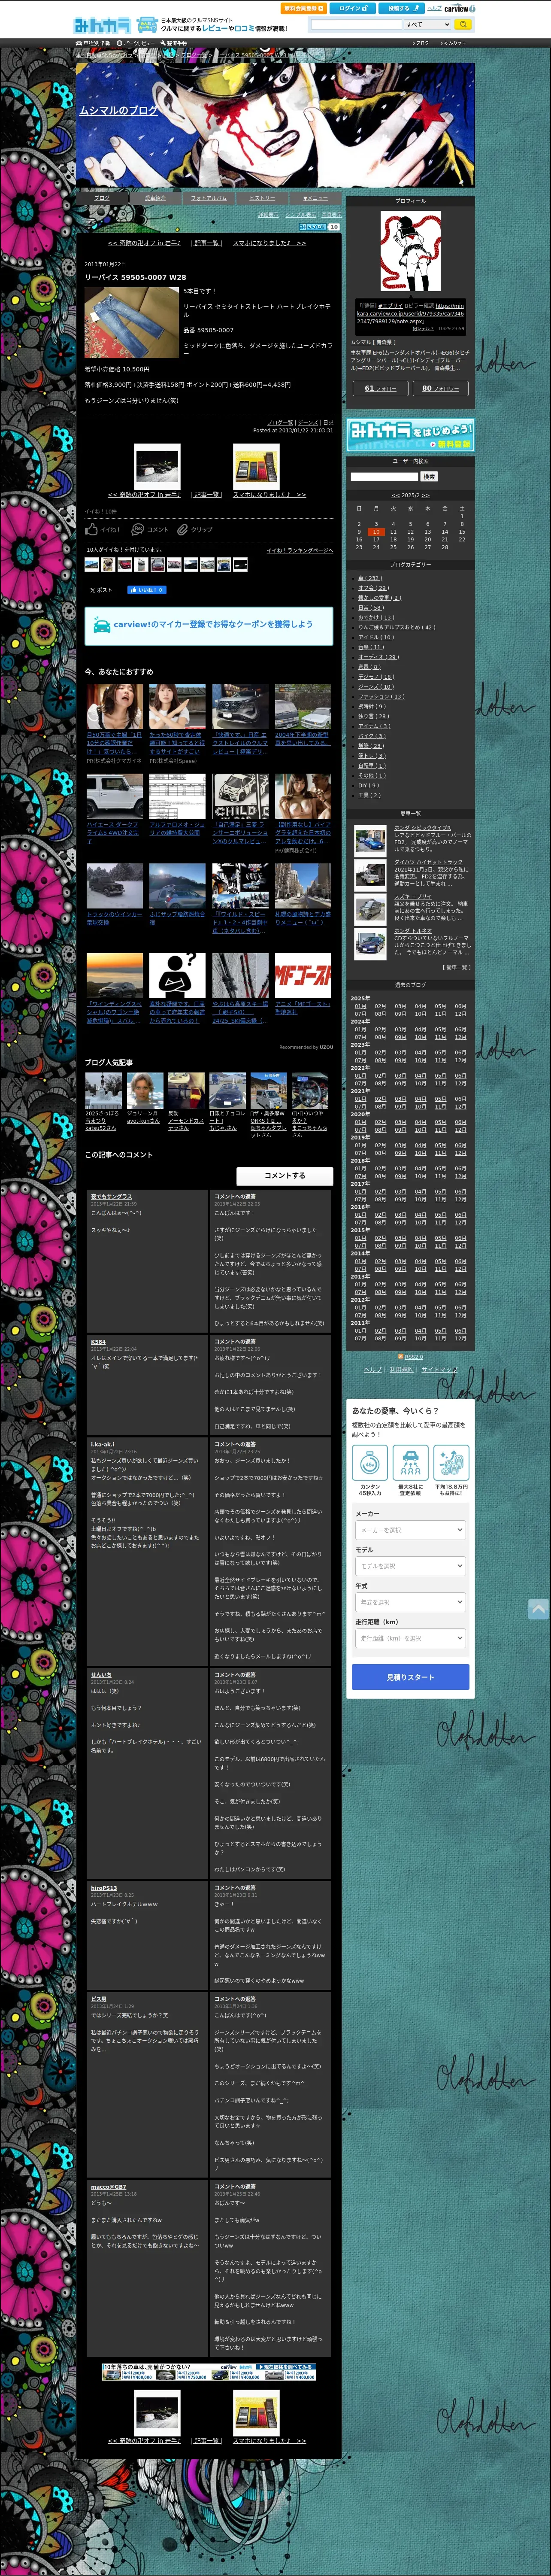Open previous article thumbnail 奇跡の卍オフ
Screen dimensions: 551x2576
click(157, 467)
